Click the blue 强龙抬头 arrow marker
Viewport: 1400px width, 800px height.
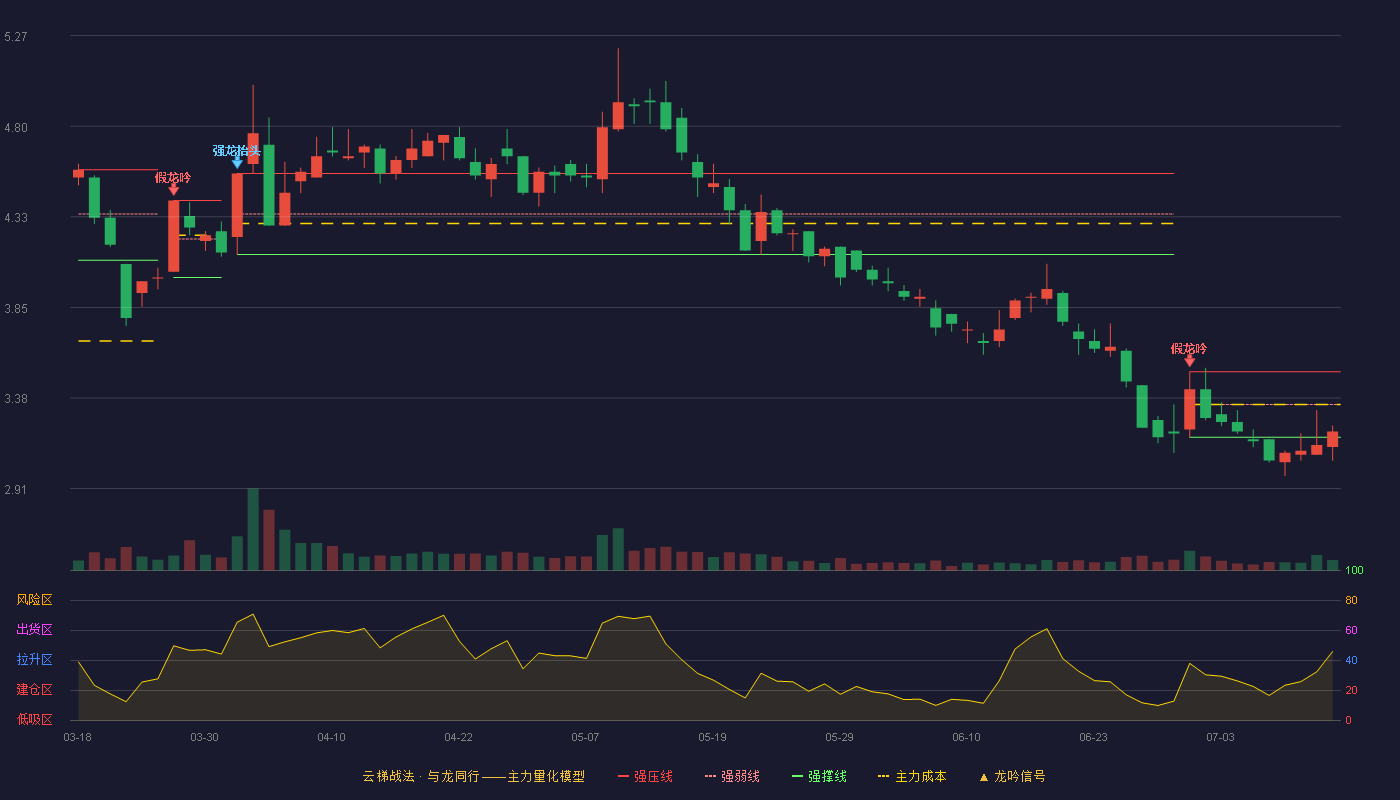point(237,161)
